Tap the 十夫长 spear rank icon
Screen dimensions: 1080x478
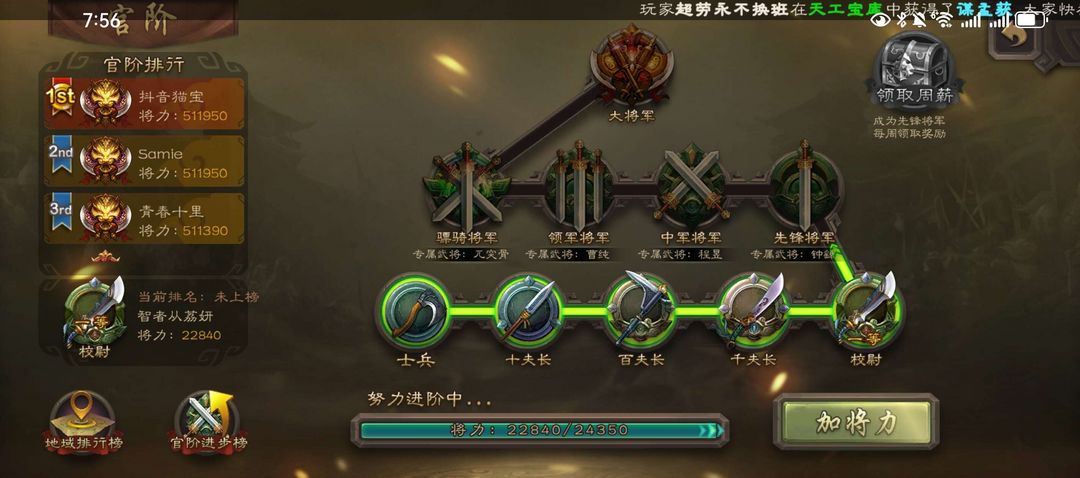click(528, 311)
